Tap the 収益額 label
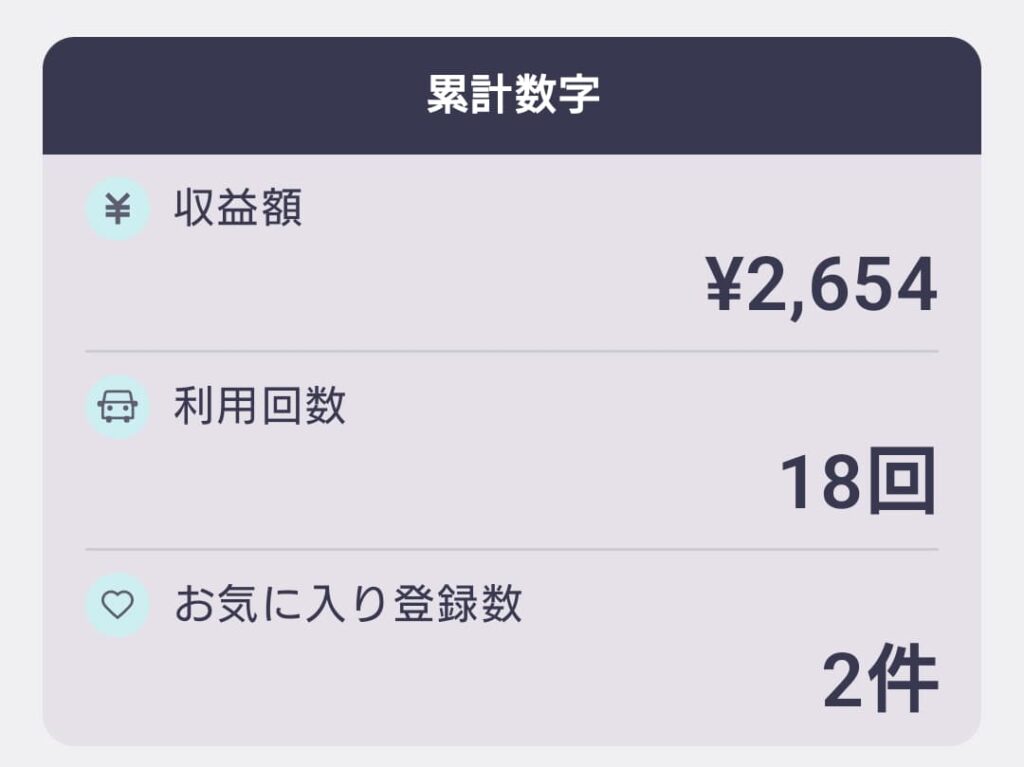The width and height of the screenshot is (1024, 767). 238,209
